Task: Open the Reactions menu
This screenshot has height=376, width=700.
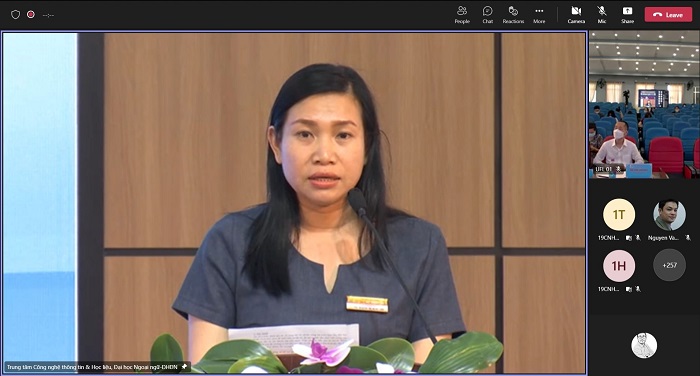Action: [x=513, y=14]
